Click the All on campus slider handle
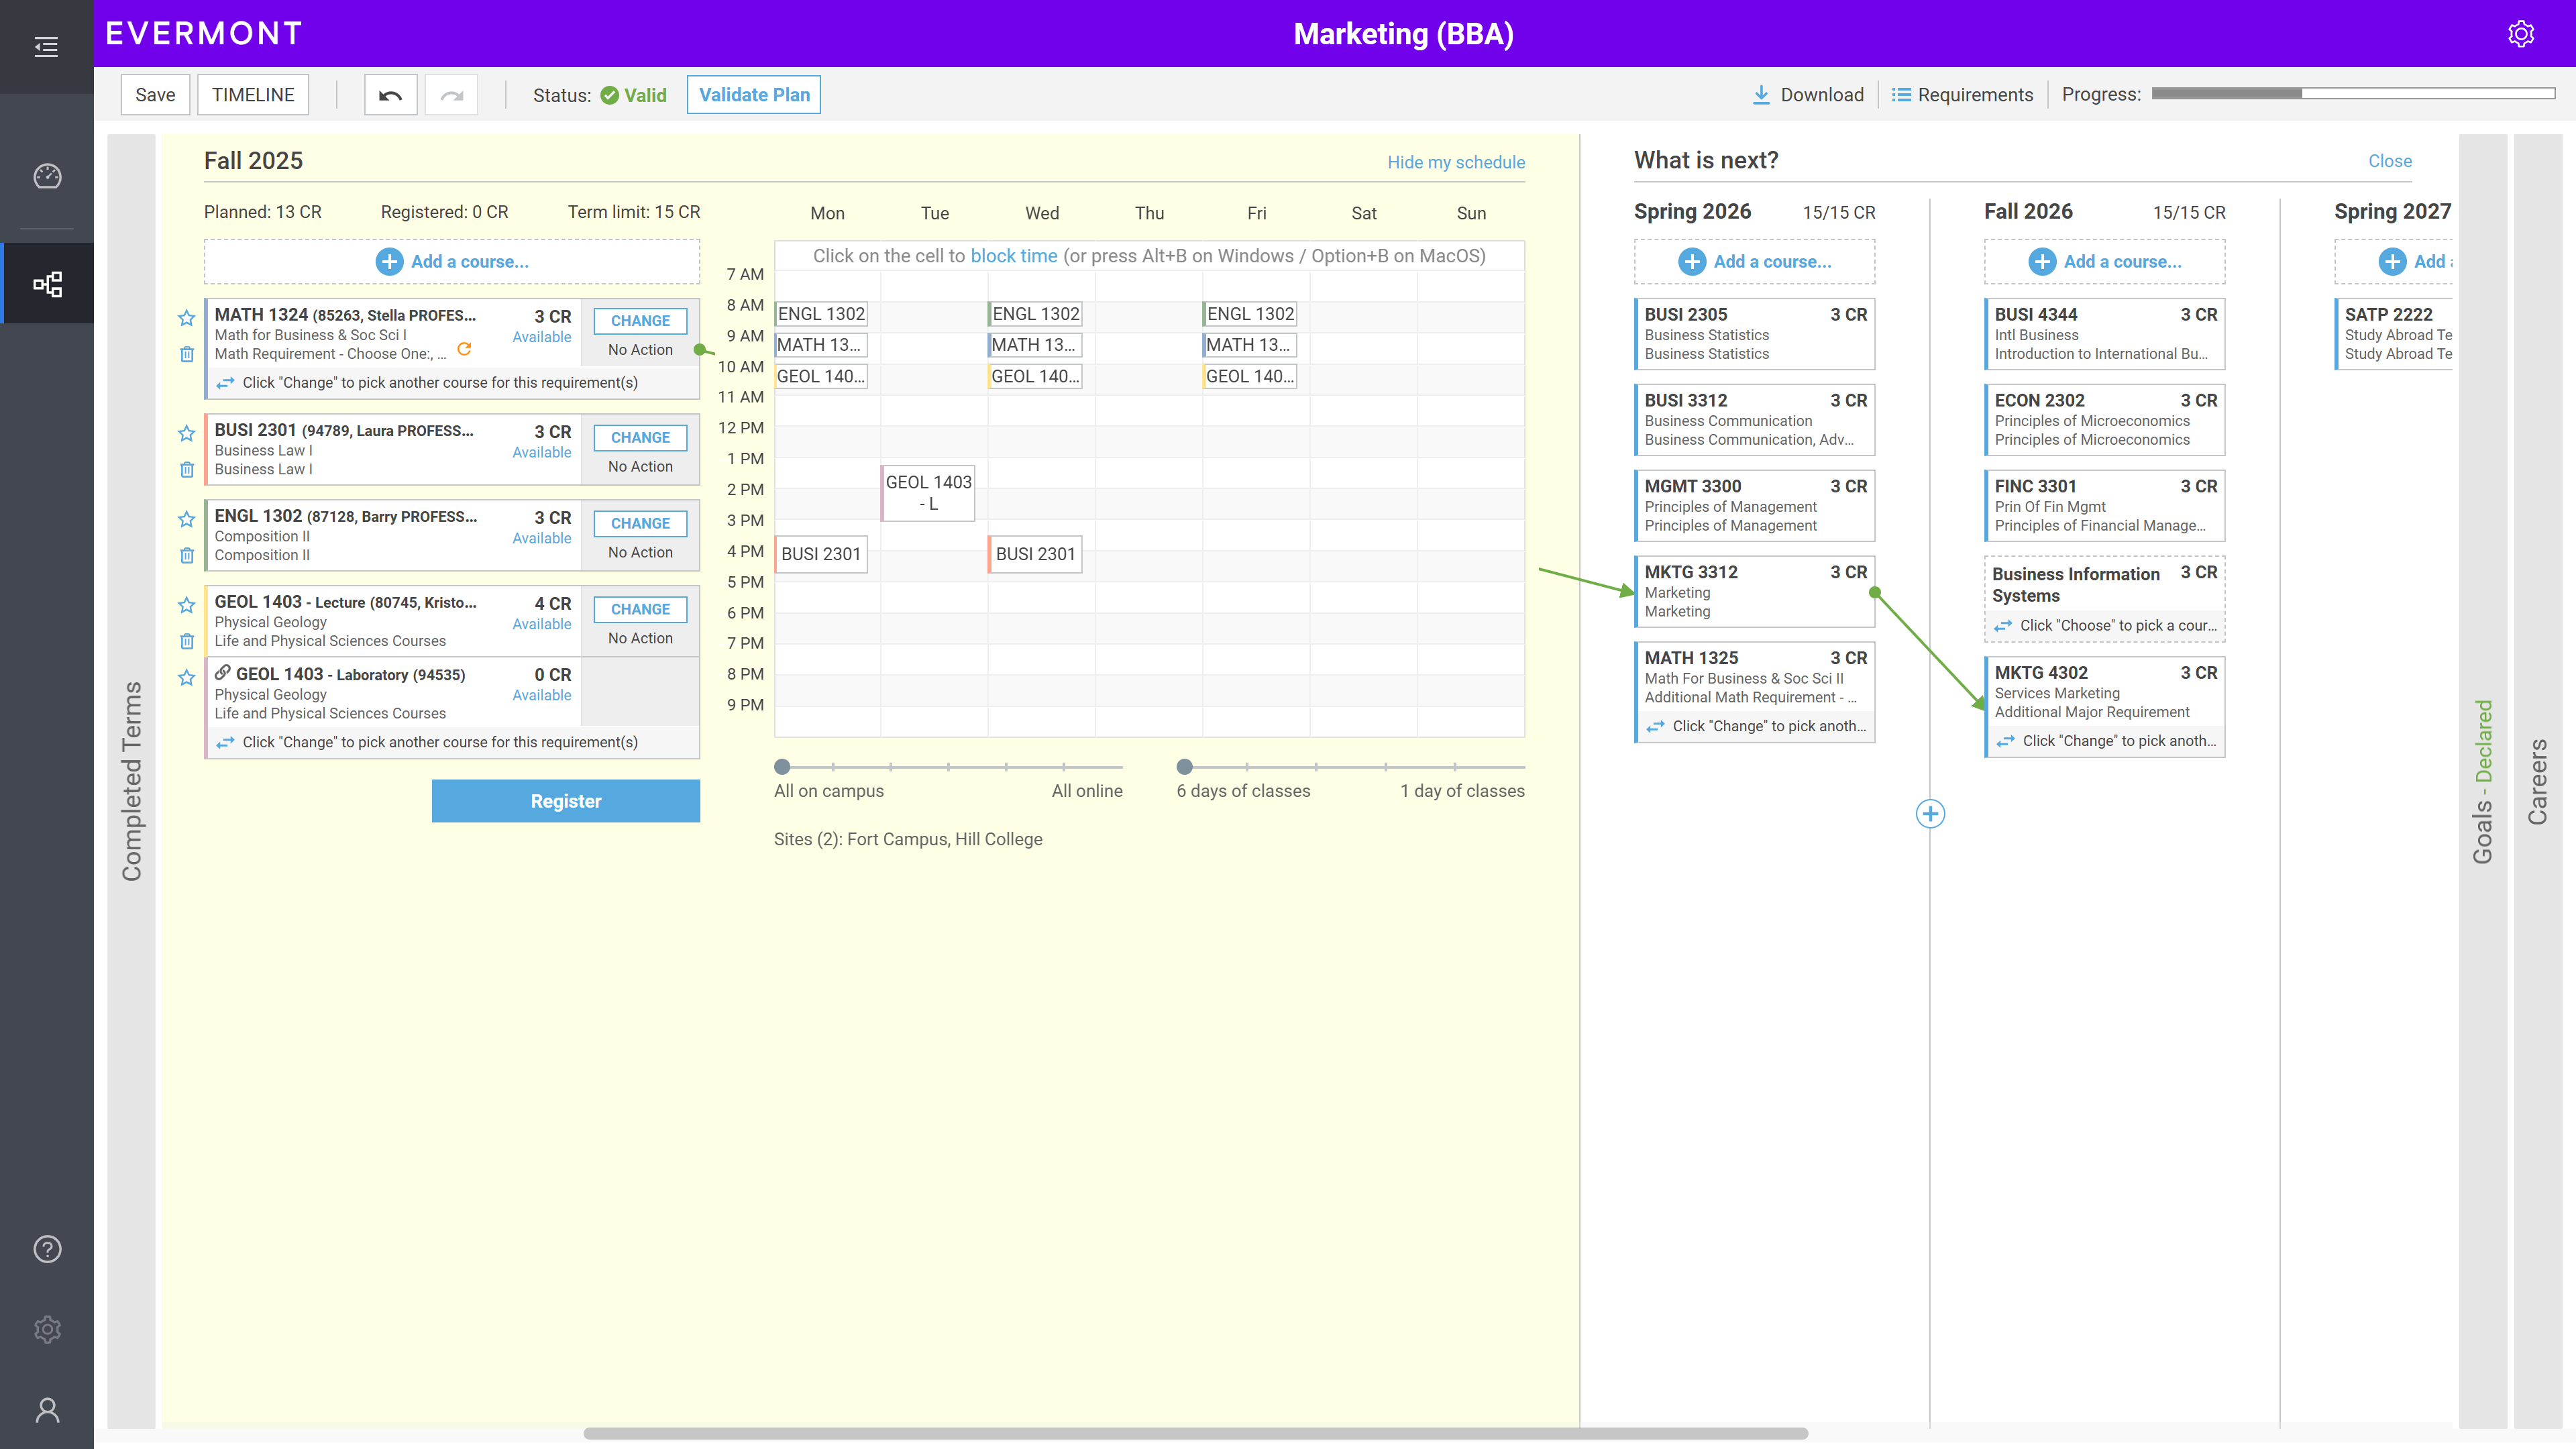The height and width of the screenshot is (1449, 2576). (782, 767)
